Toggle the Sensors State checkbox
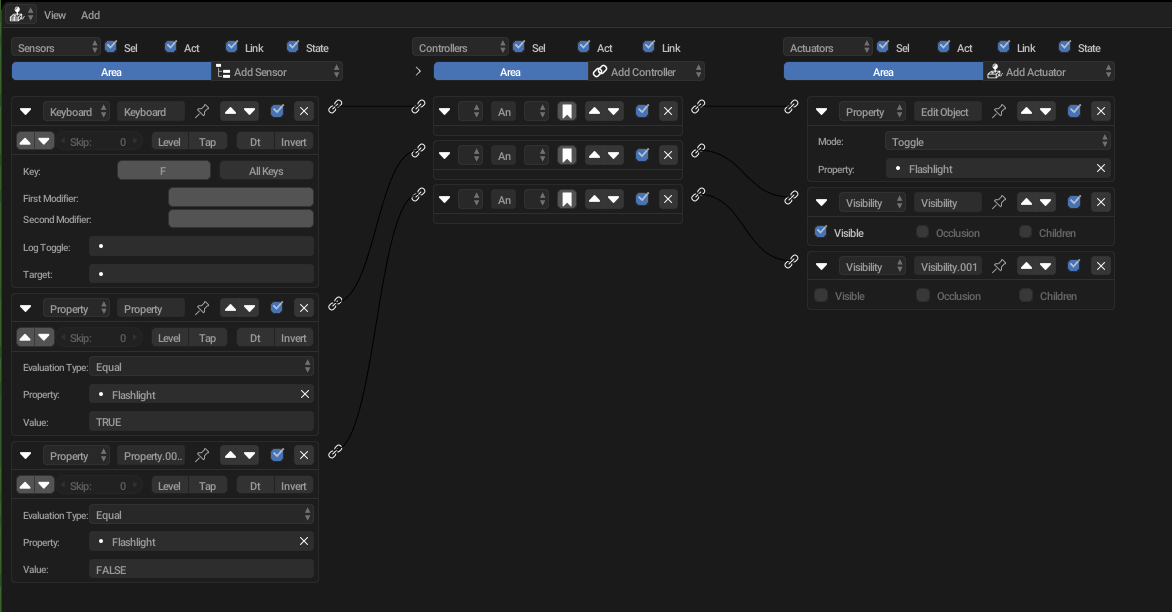 click(x=294, y=47)
